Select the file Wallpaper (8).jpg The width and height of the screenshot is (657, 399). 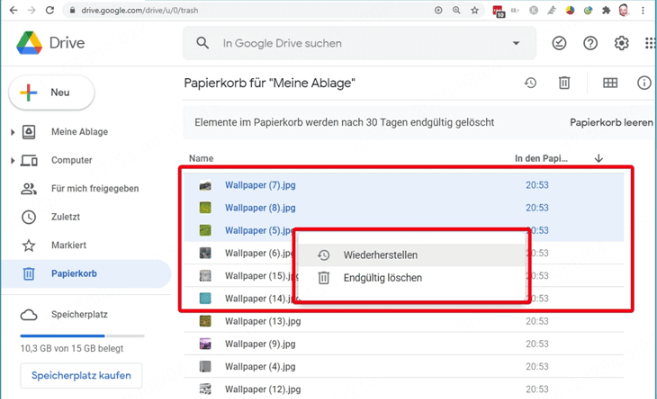pos(404,207)
